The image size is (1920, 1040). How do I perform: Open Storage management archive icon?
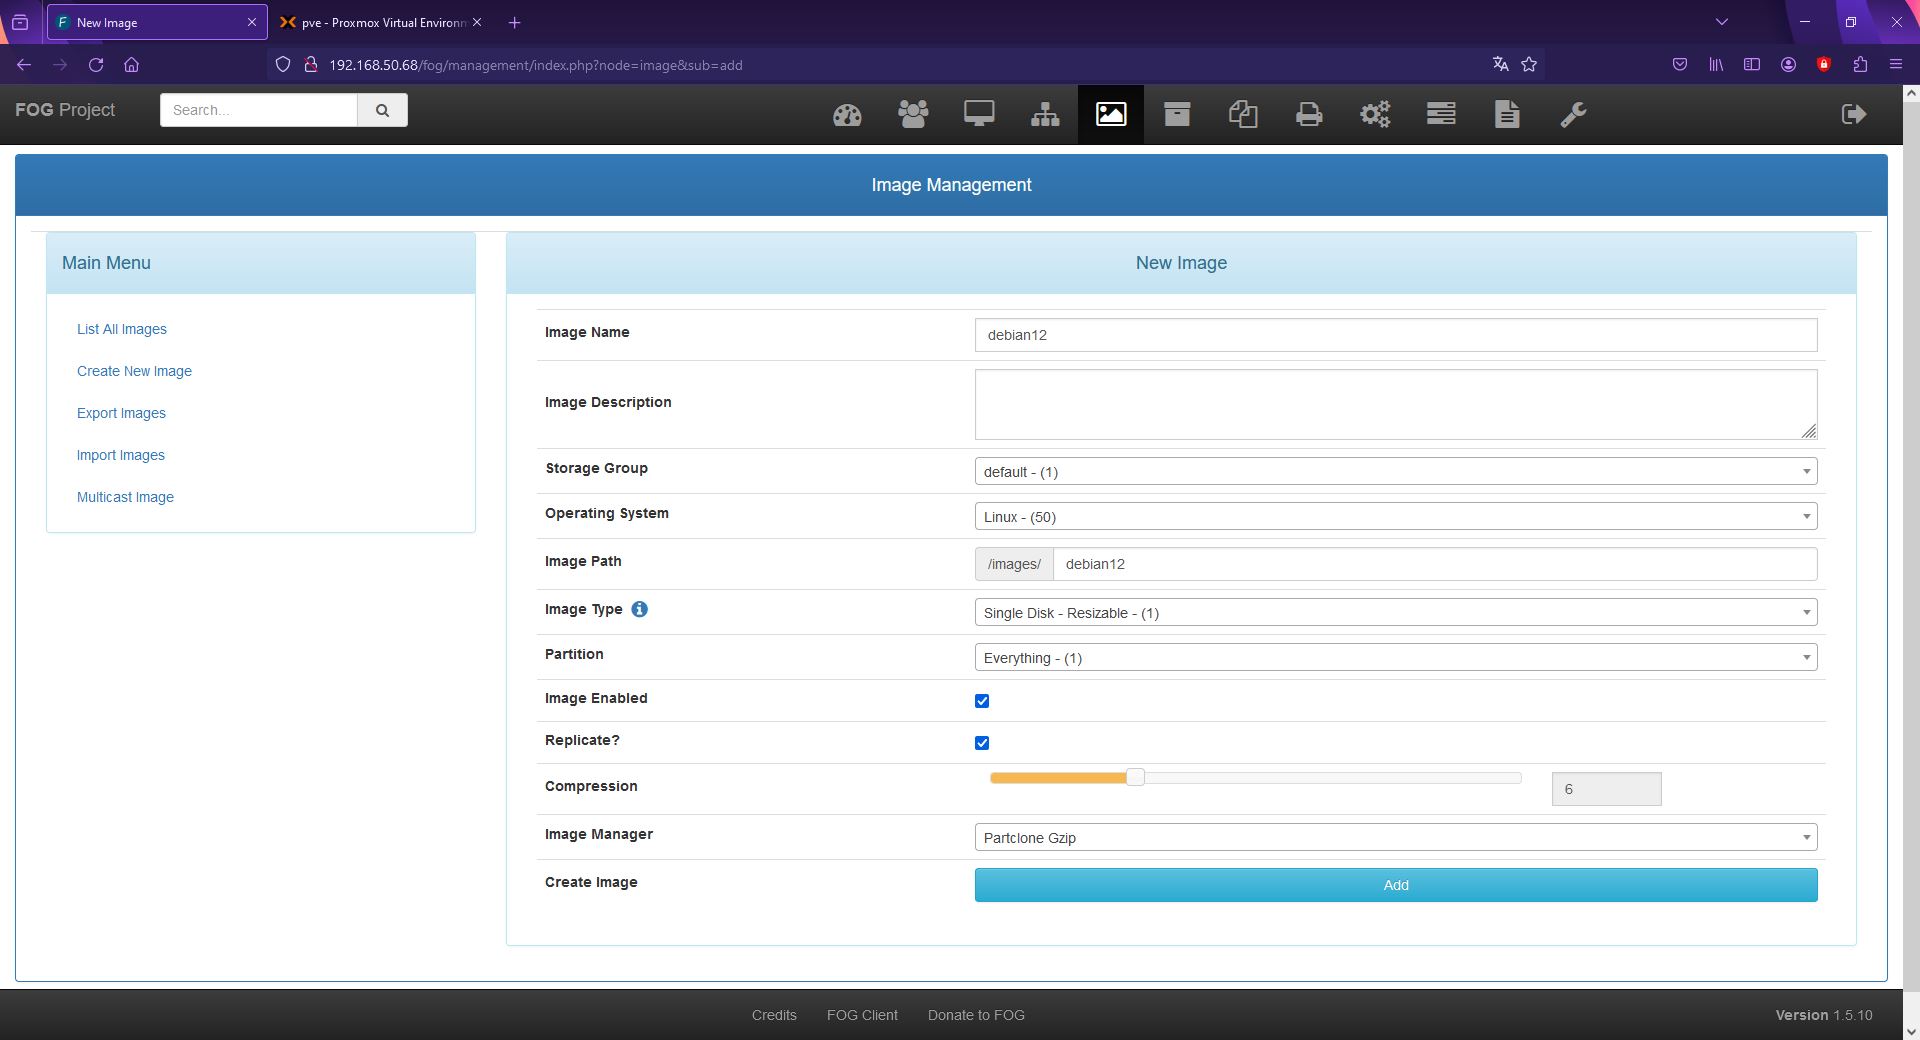pyautogui.click(x=1177, y=114)
